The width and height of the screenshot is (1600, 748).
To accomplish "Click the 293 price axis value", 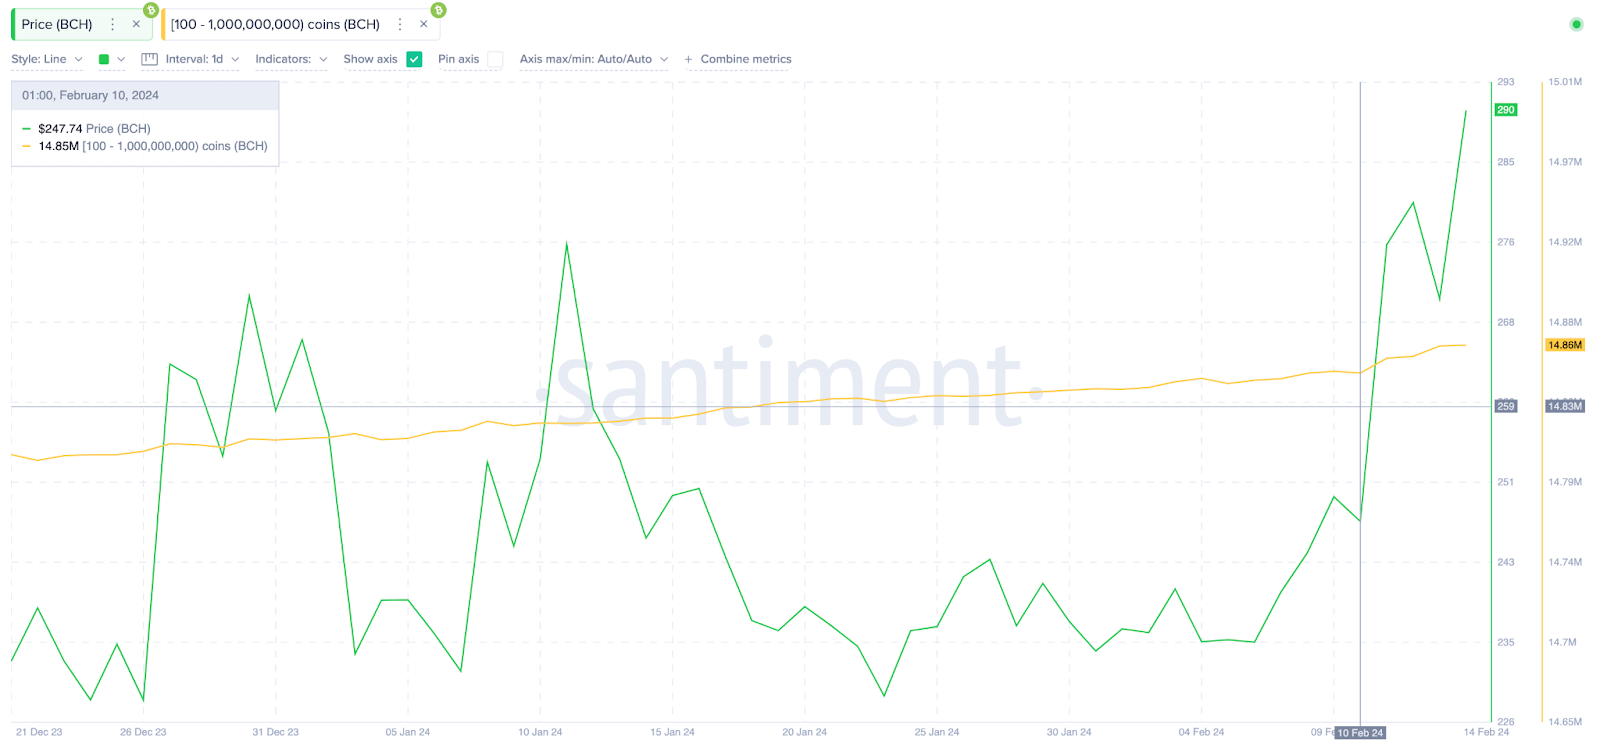I will click(x=1506, y=82).
